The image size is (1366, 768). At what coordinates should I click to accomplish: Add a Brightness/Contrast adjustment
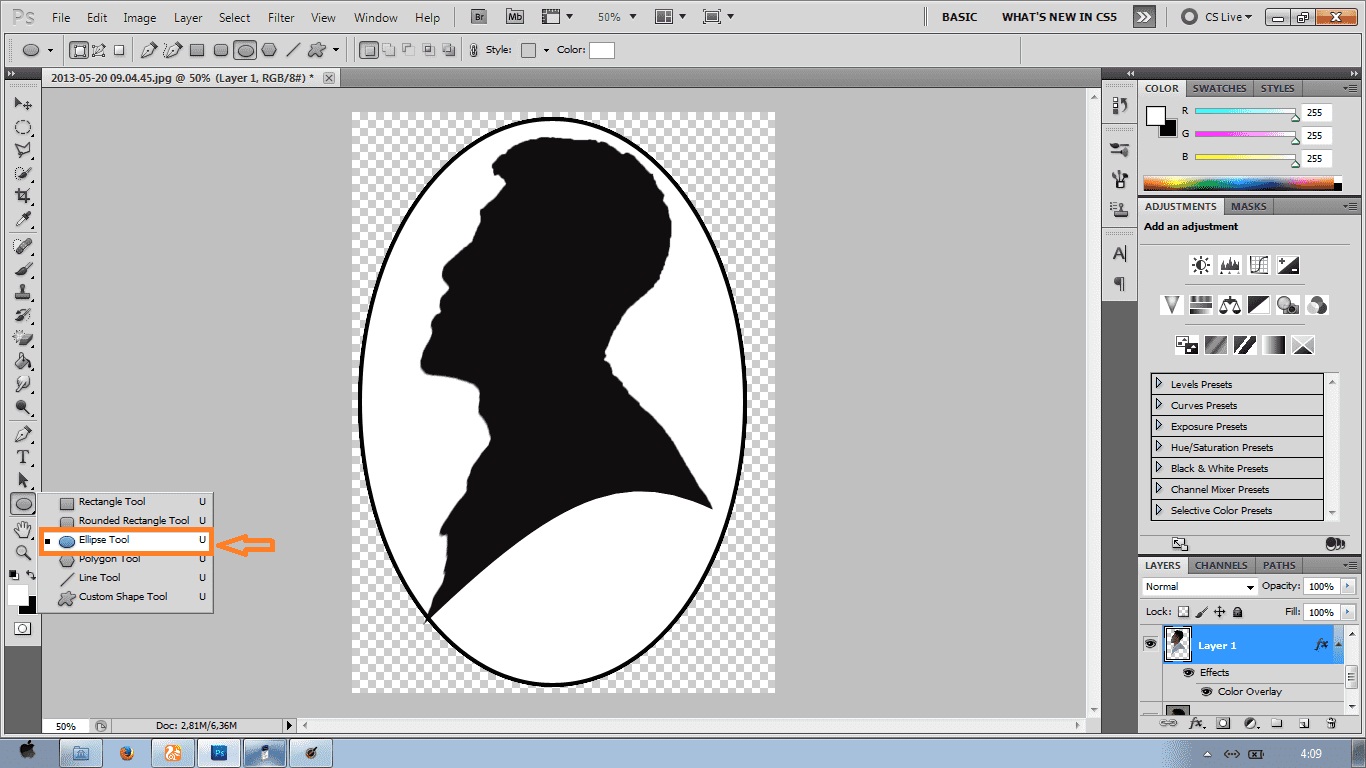point(1201,265)
